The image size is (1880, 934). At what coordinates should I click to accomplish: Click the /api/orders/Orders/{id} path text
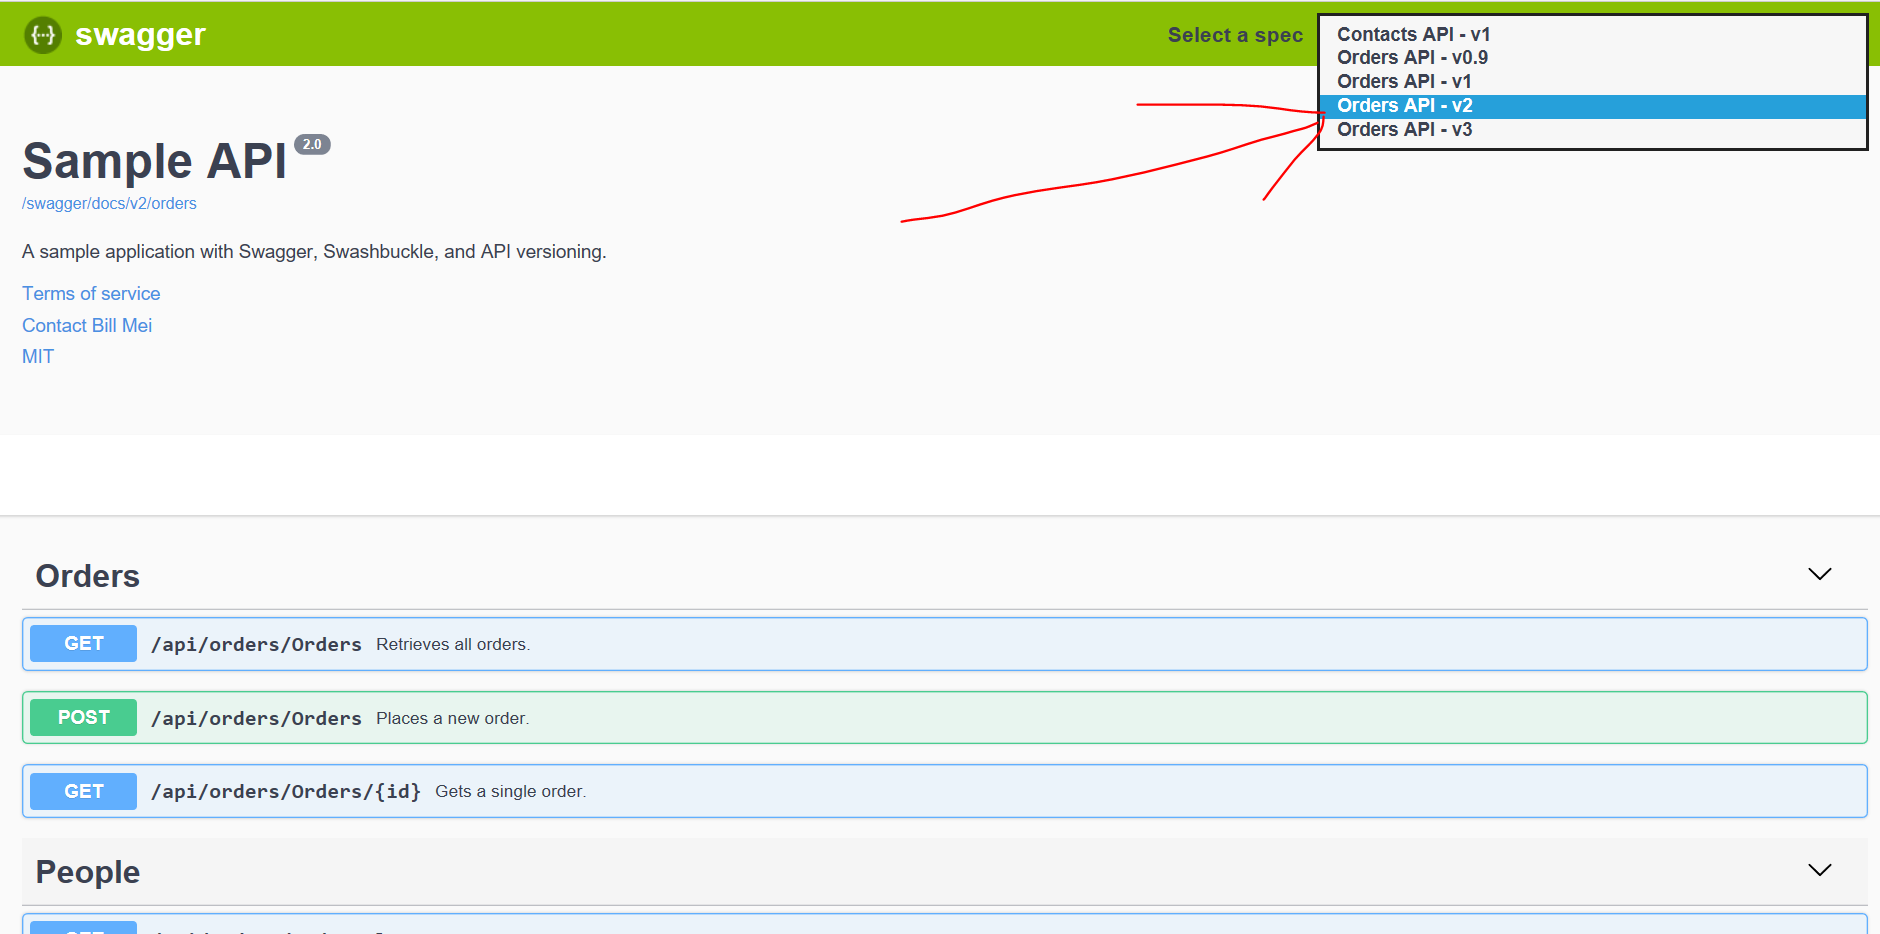click(x=286, y=792)
